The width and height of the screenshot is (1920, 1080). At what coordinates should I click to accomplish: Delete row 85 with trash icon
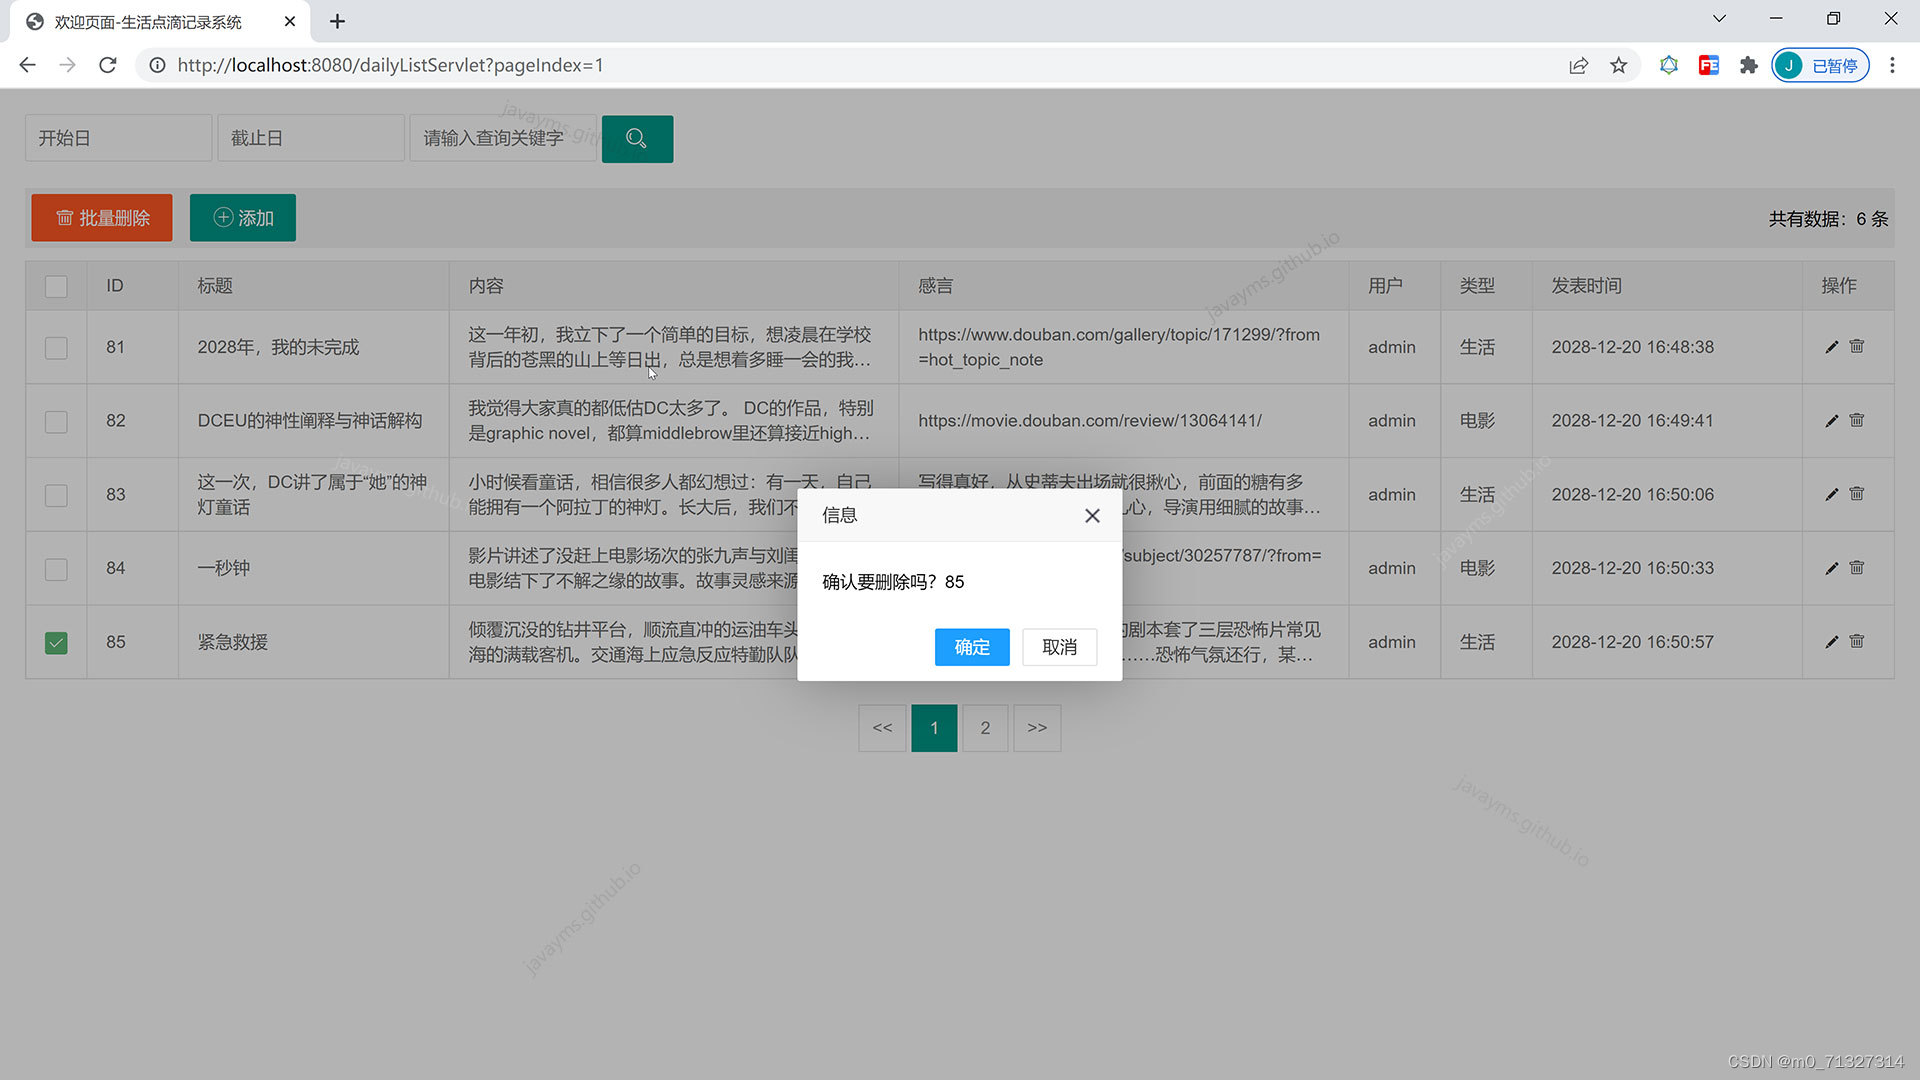[x=1857, y=641]
